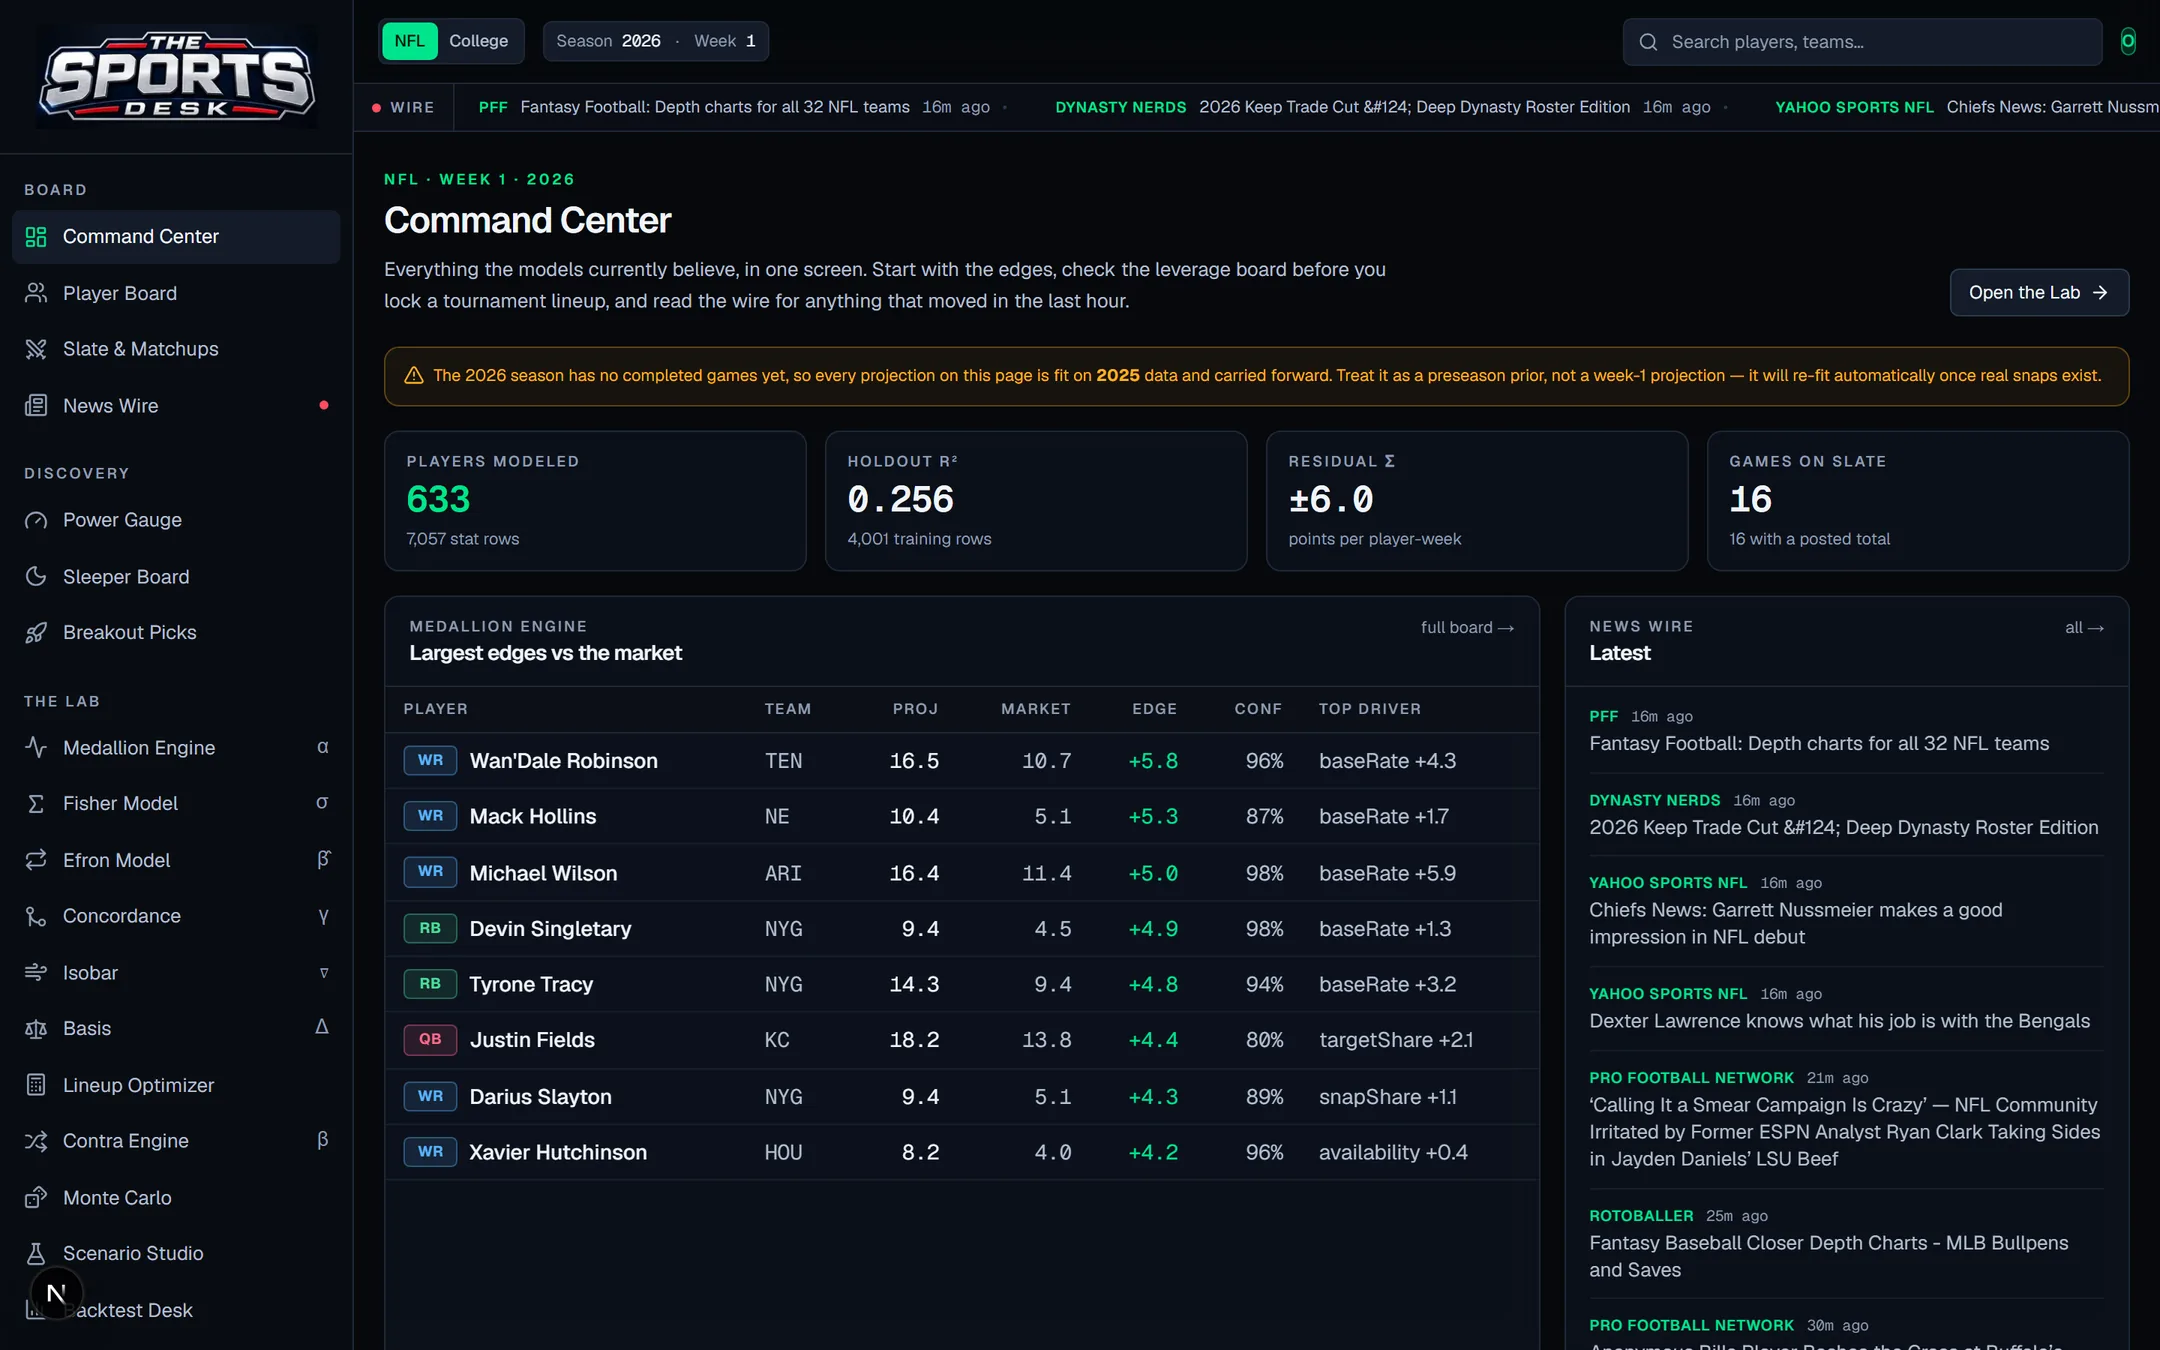
Task: Click the Player Board people icon
Action: point(36,293)
